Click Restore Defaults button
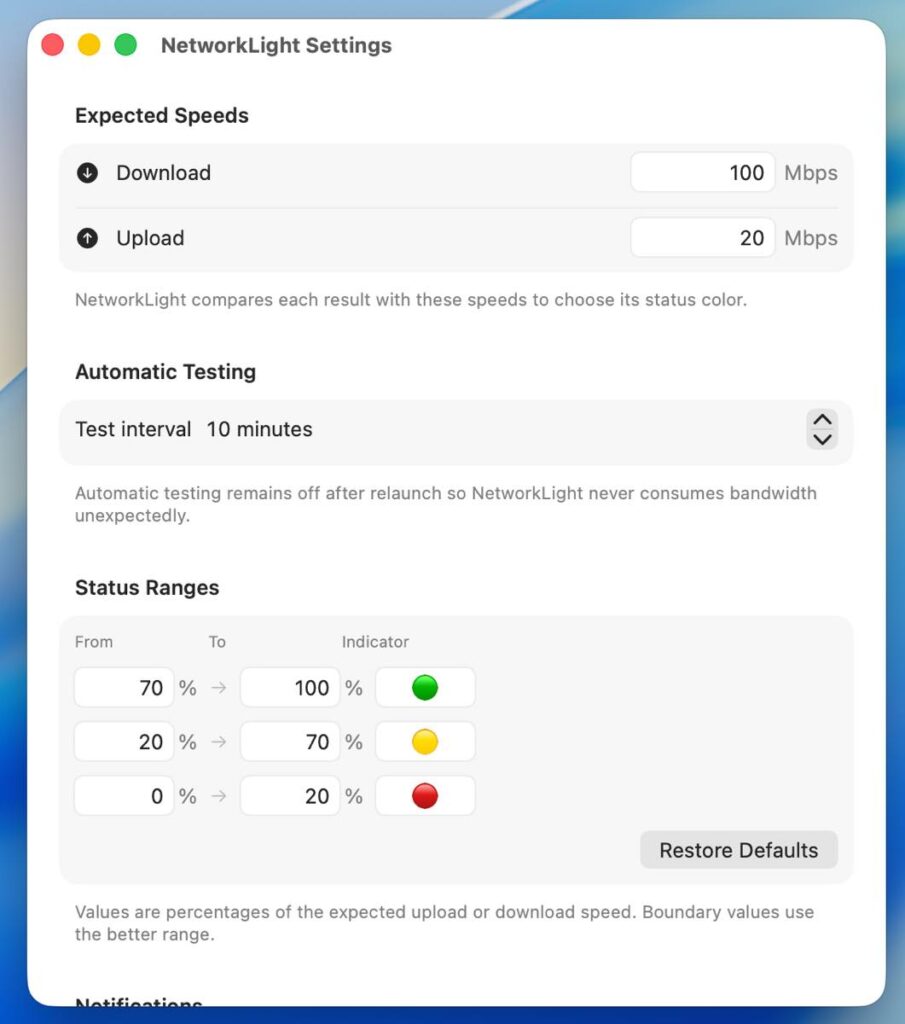This screenshot has width=905, height=1024. pyautogui.click(x=738, y=850)
